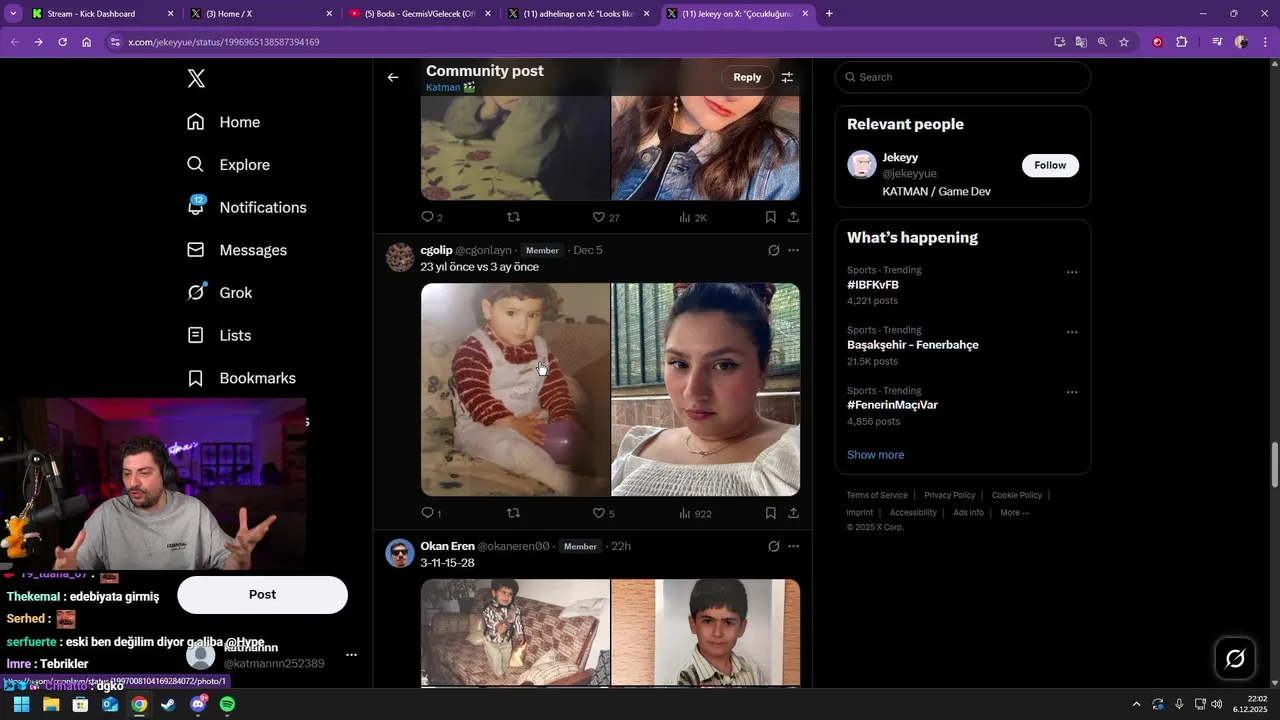Open cgolip profile avatar
The height and width of the screenshot is (720, 1280).
coord(400,257)
